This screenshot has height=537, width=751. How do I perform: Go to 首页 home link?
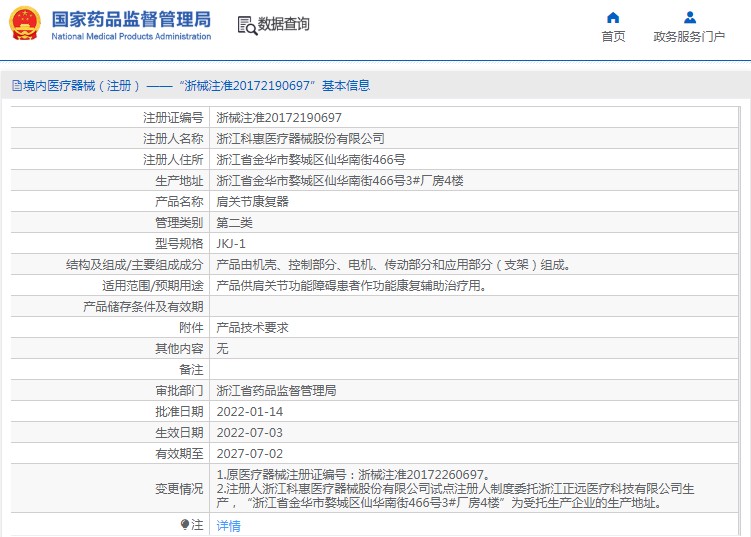tap(614, 36)
